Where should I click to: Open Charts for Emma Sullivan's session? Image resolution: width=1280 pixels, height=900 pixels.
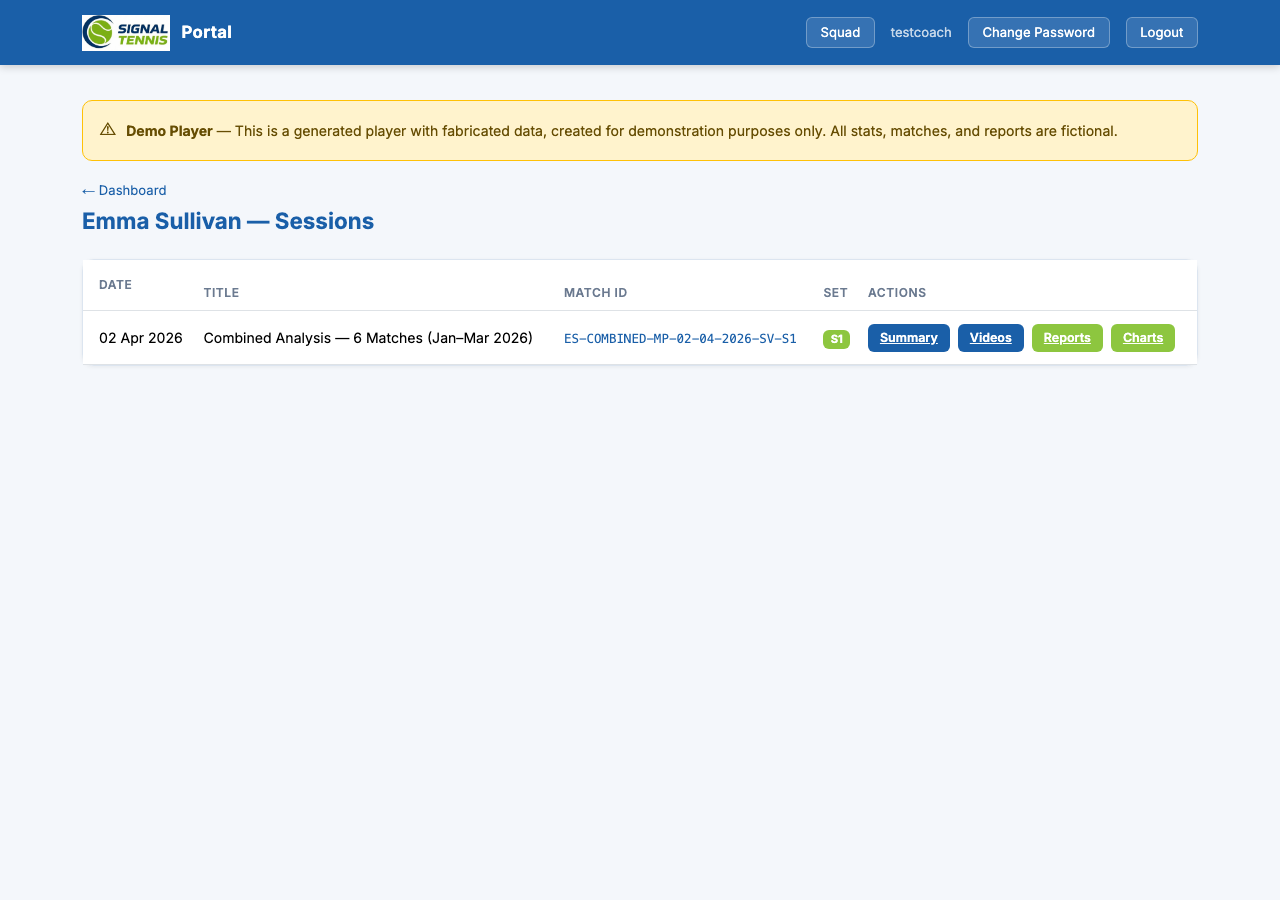point(1142,338)
